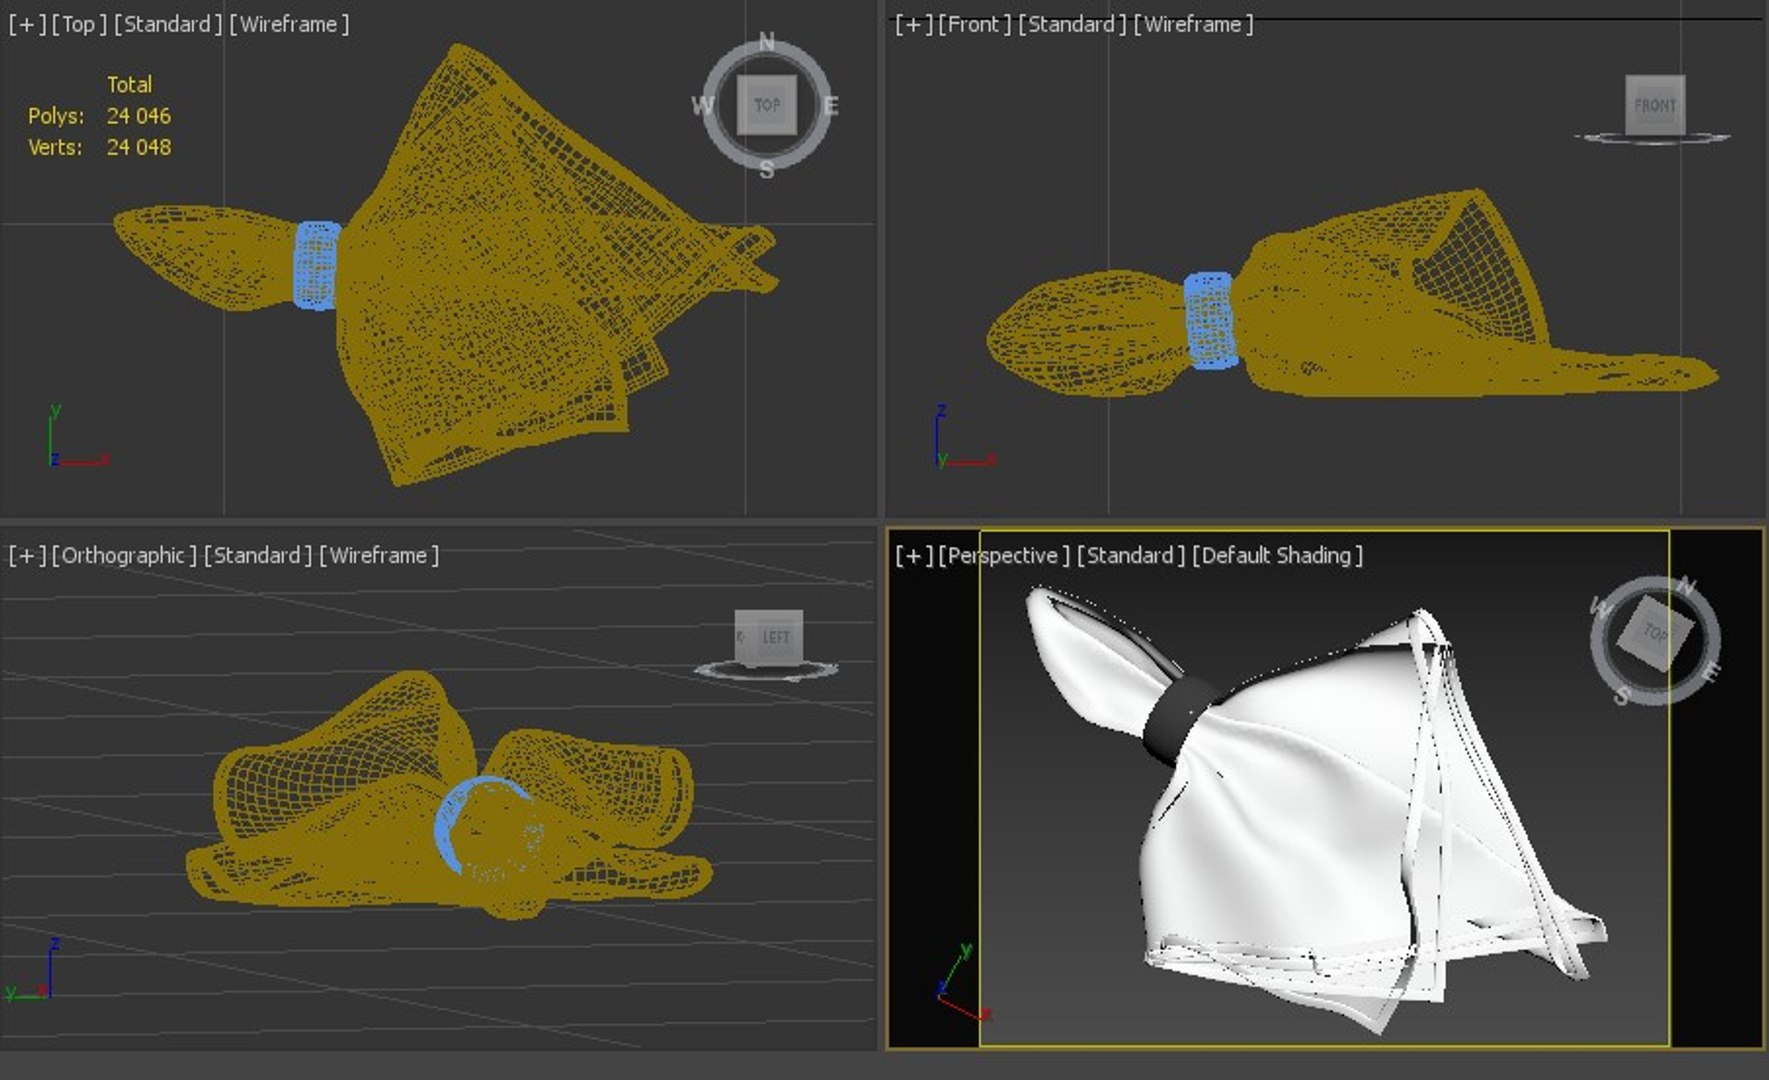Screen dimensions: 1769x1080
Task: Click the FRONT face of Front ViewCube
Action: pyautogui.click(x=1655, y=105)
